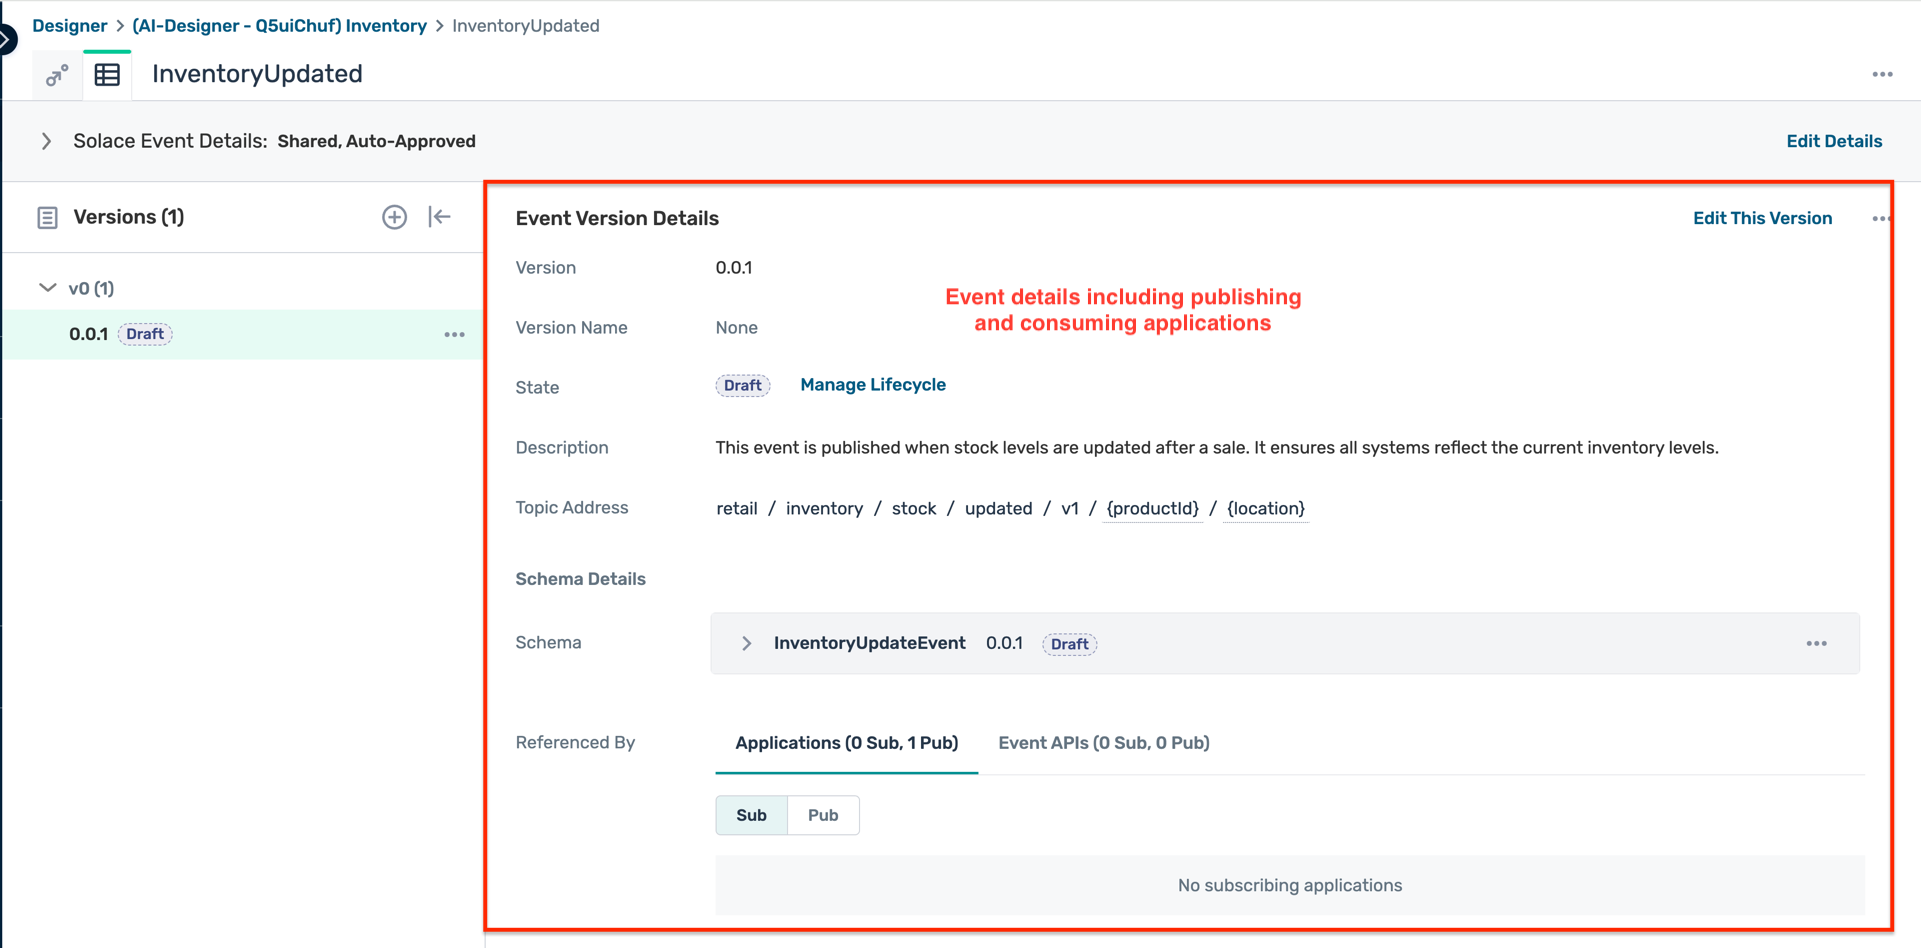1921x948 pixels.
Task: Switch to the graph view icon
Action: (57, 75)
